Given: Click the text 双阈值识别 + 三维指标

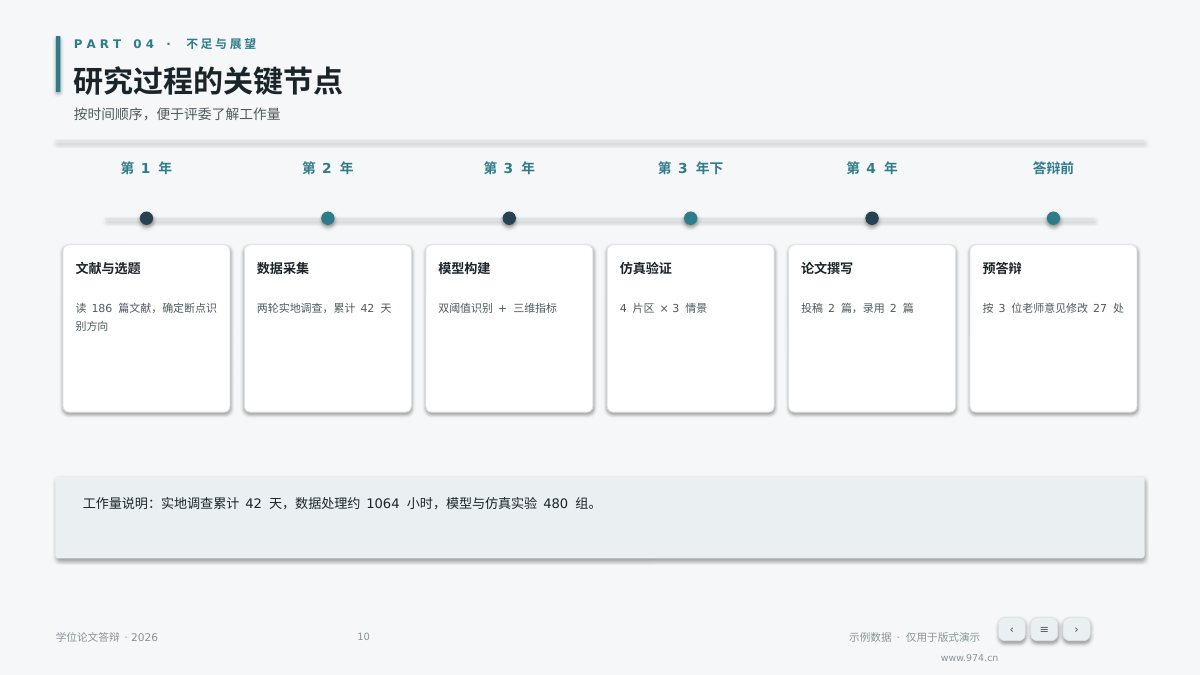Looking at the screenshot, I should click(x=497, y=308).
